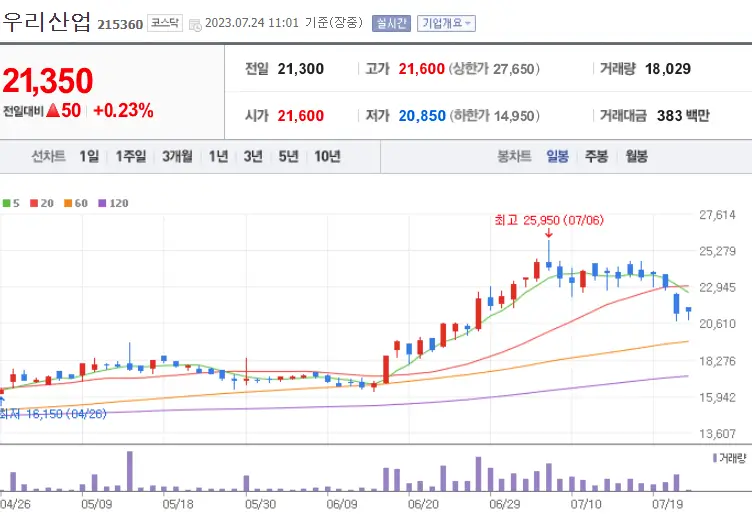Open the 기업개요 dropdown

(446, 23)
